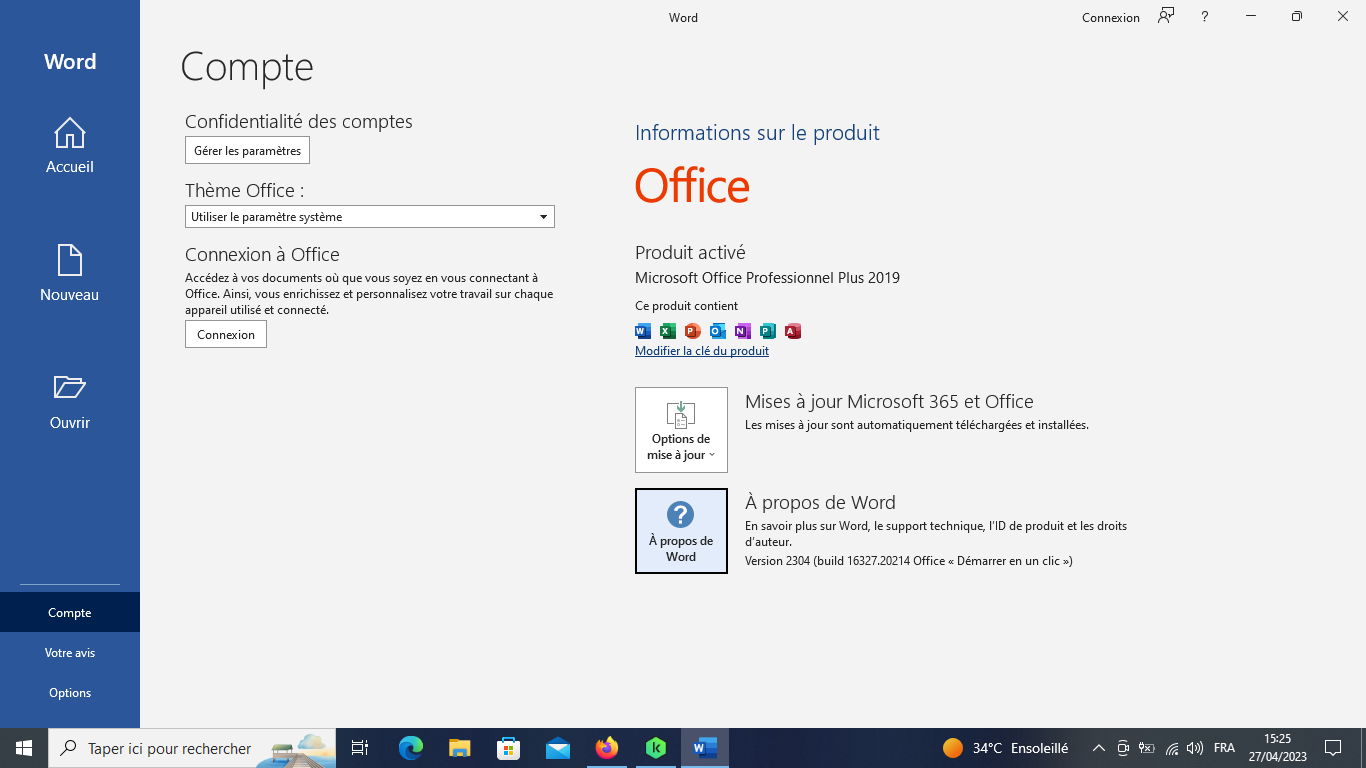Viewport: 1366px width, 768px height.
Task: Click the Connexion button under Connexion à Office
Action: (226, 334)
